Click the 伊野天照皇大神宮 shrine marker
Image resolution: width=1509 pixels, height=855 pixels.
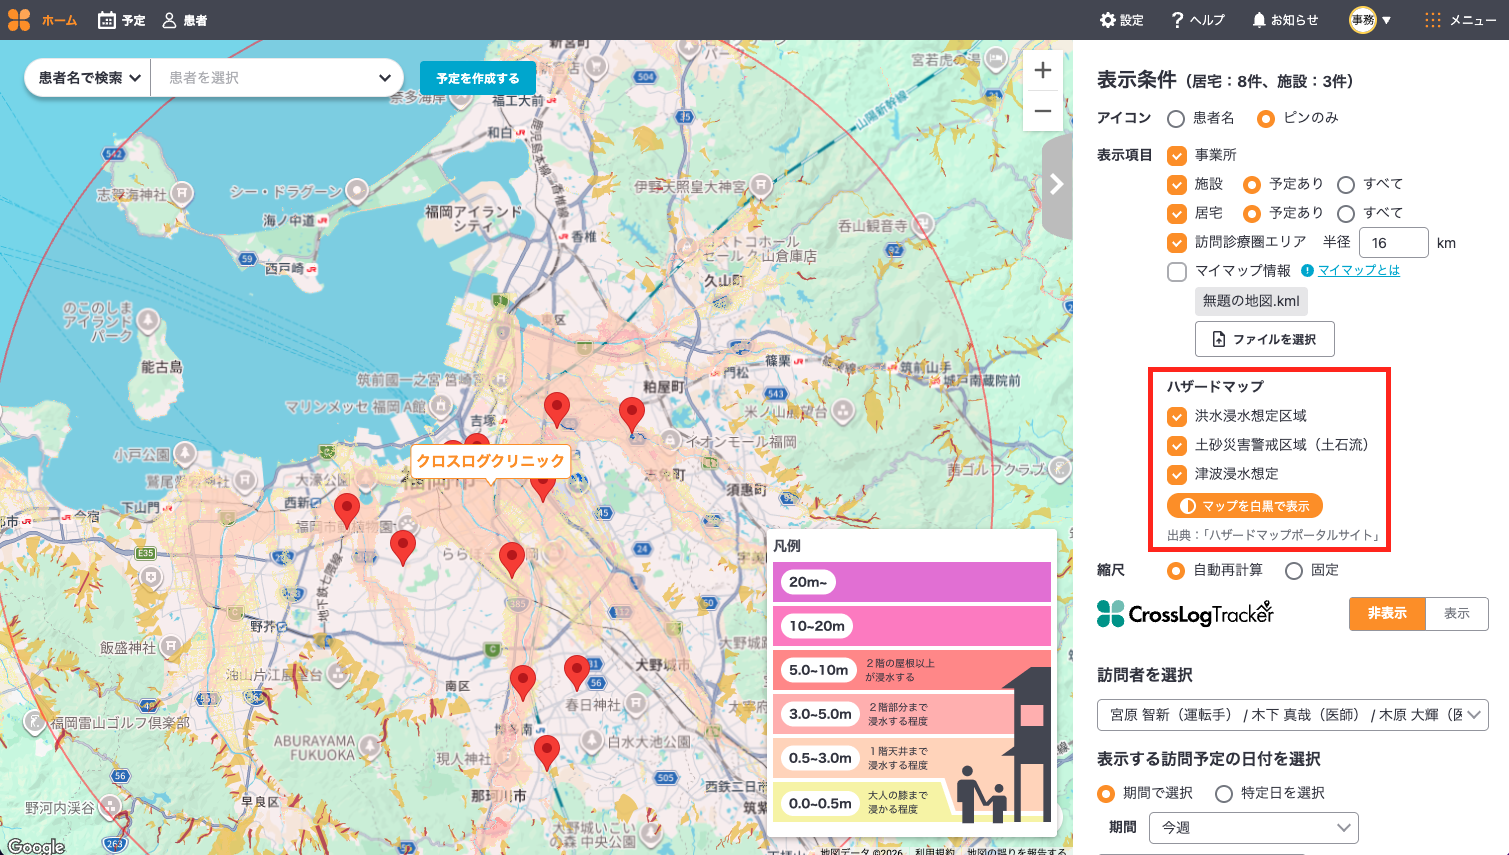pos(761,185)
